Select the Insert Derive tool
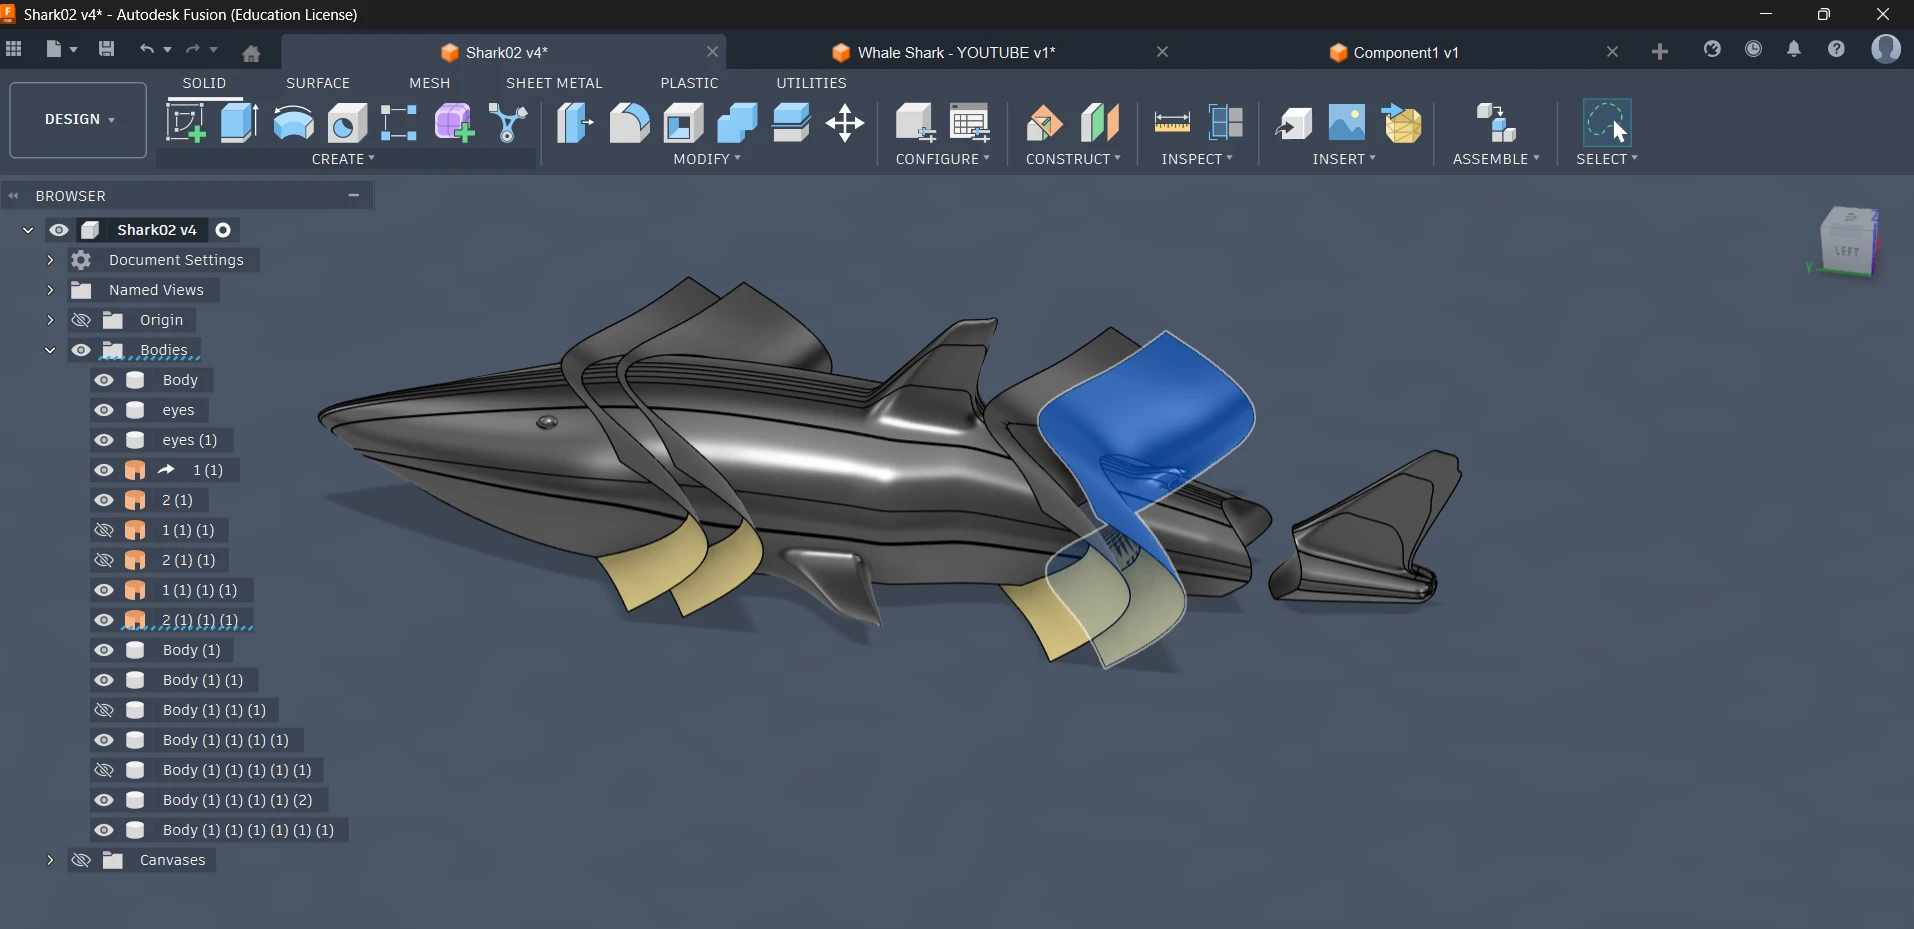Viewport: 1914px width, 929px height. [1293, 123]
